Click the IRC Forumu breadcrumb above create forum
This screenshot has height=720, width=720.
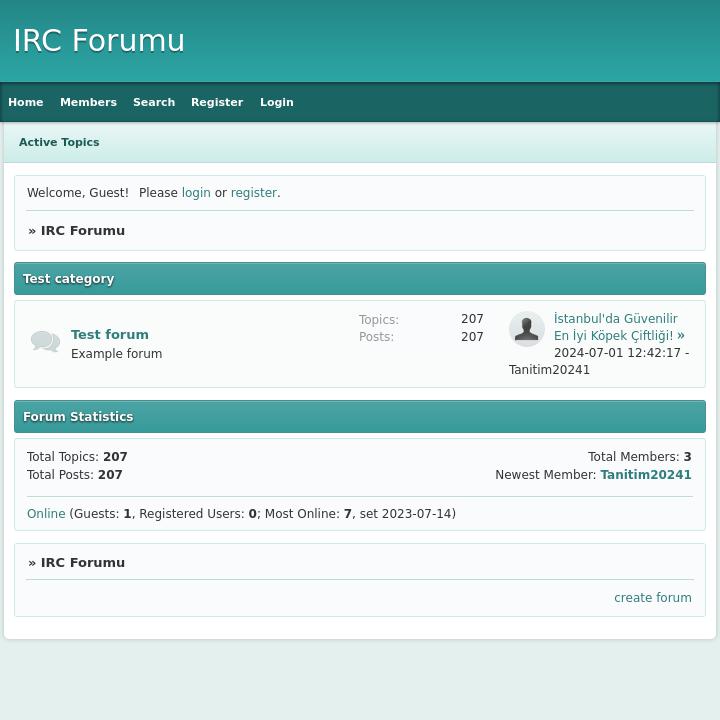(x=83, y=563)
